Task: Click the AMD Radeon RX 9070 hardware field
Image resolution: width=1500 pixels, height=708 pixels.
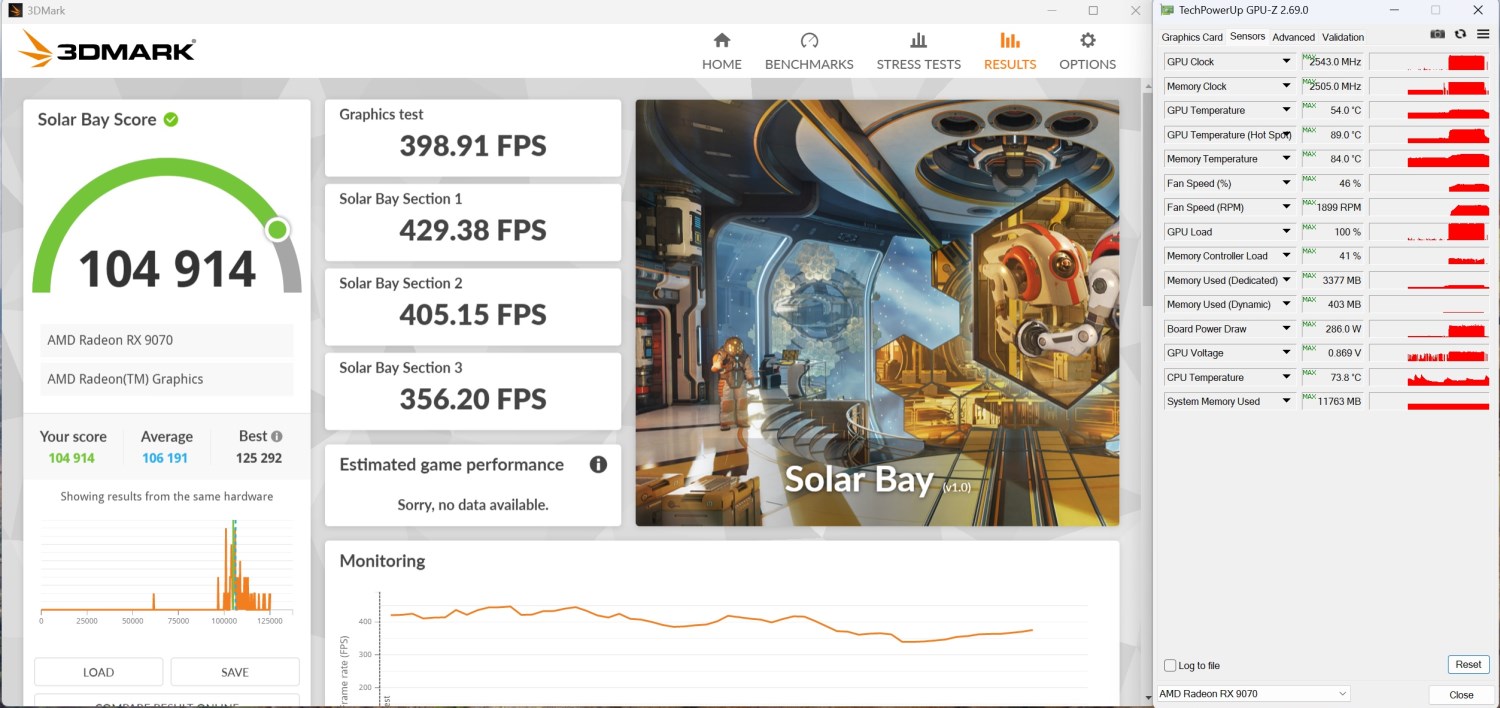Action: click(x=167, y=340)
